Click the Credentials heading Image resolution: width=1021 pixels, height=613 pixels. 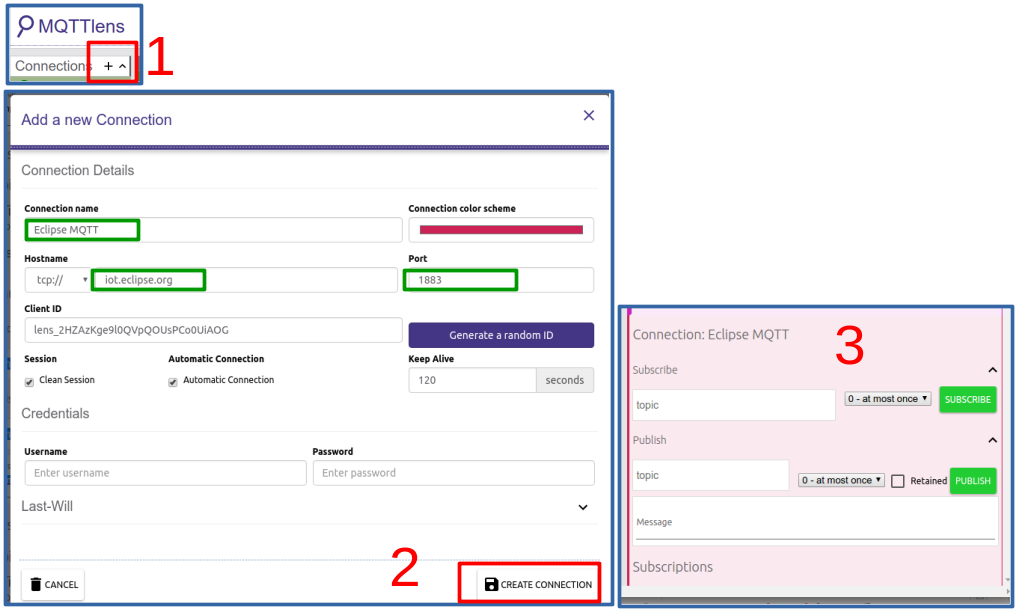coord(55,414)
